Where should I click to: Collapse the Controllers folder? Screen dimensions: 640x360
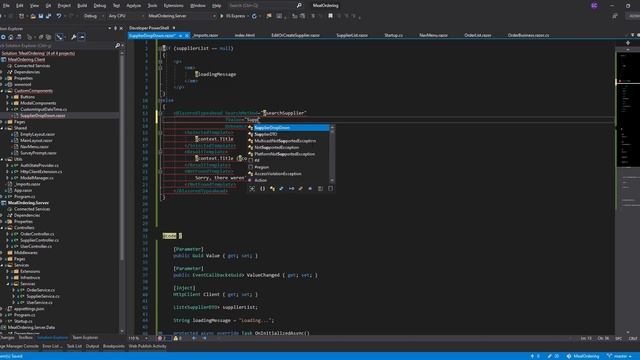click(2, 228)
